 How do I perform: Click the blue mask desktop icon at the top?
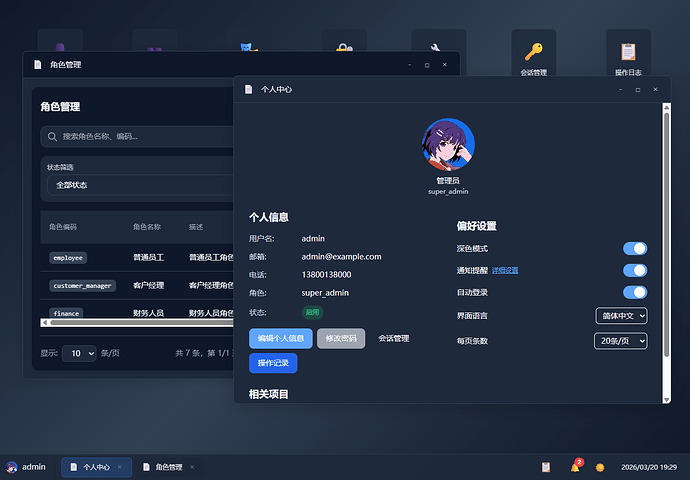coord(249,47)
